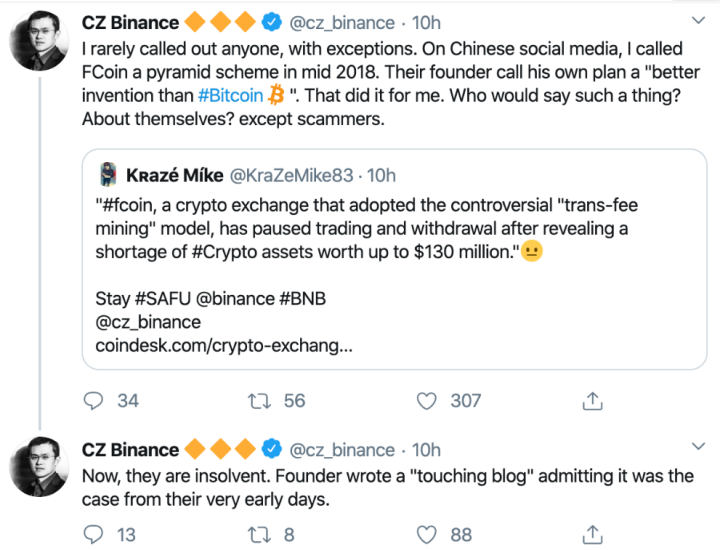Open CZ Binance's avatar on second tweet
720x550 pixels.
click(x=38, y=472)
